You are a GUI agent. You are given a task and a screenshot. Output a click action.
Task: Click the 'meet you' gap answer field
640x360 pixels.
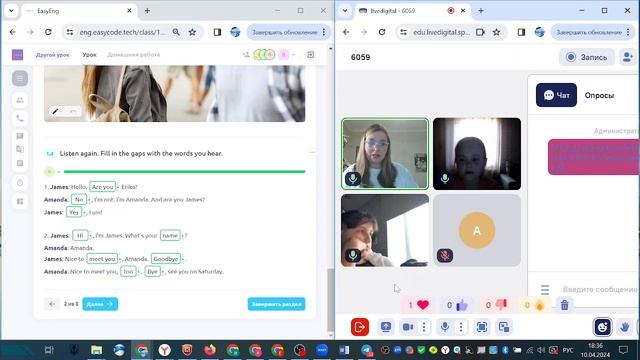coord(102,259)
